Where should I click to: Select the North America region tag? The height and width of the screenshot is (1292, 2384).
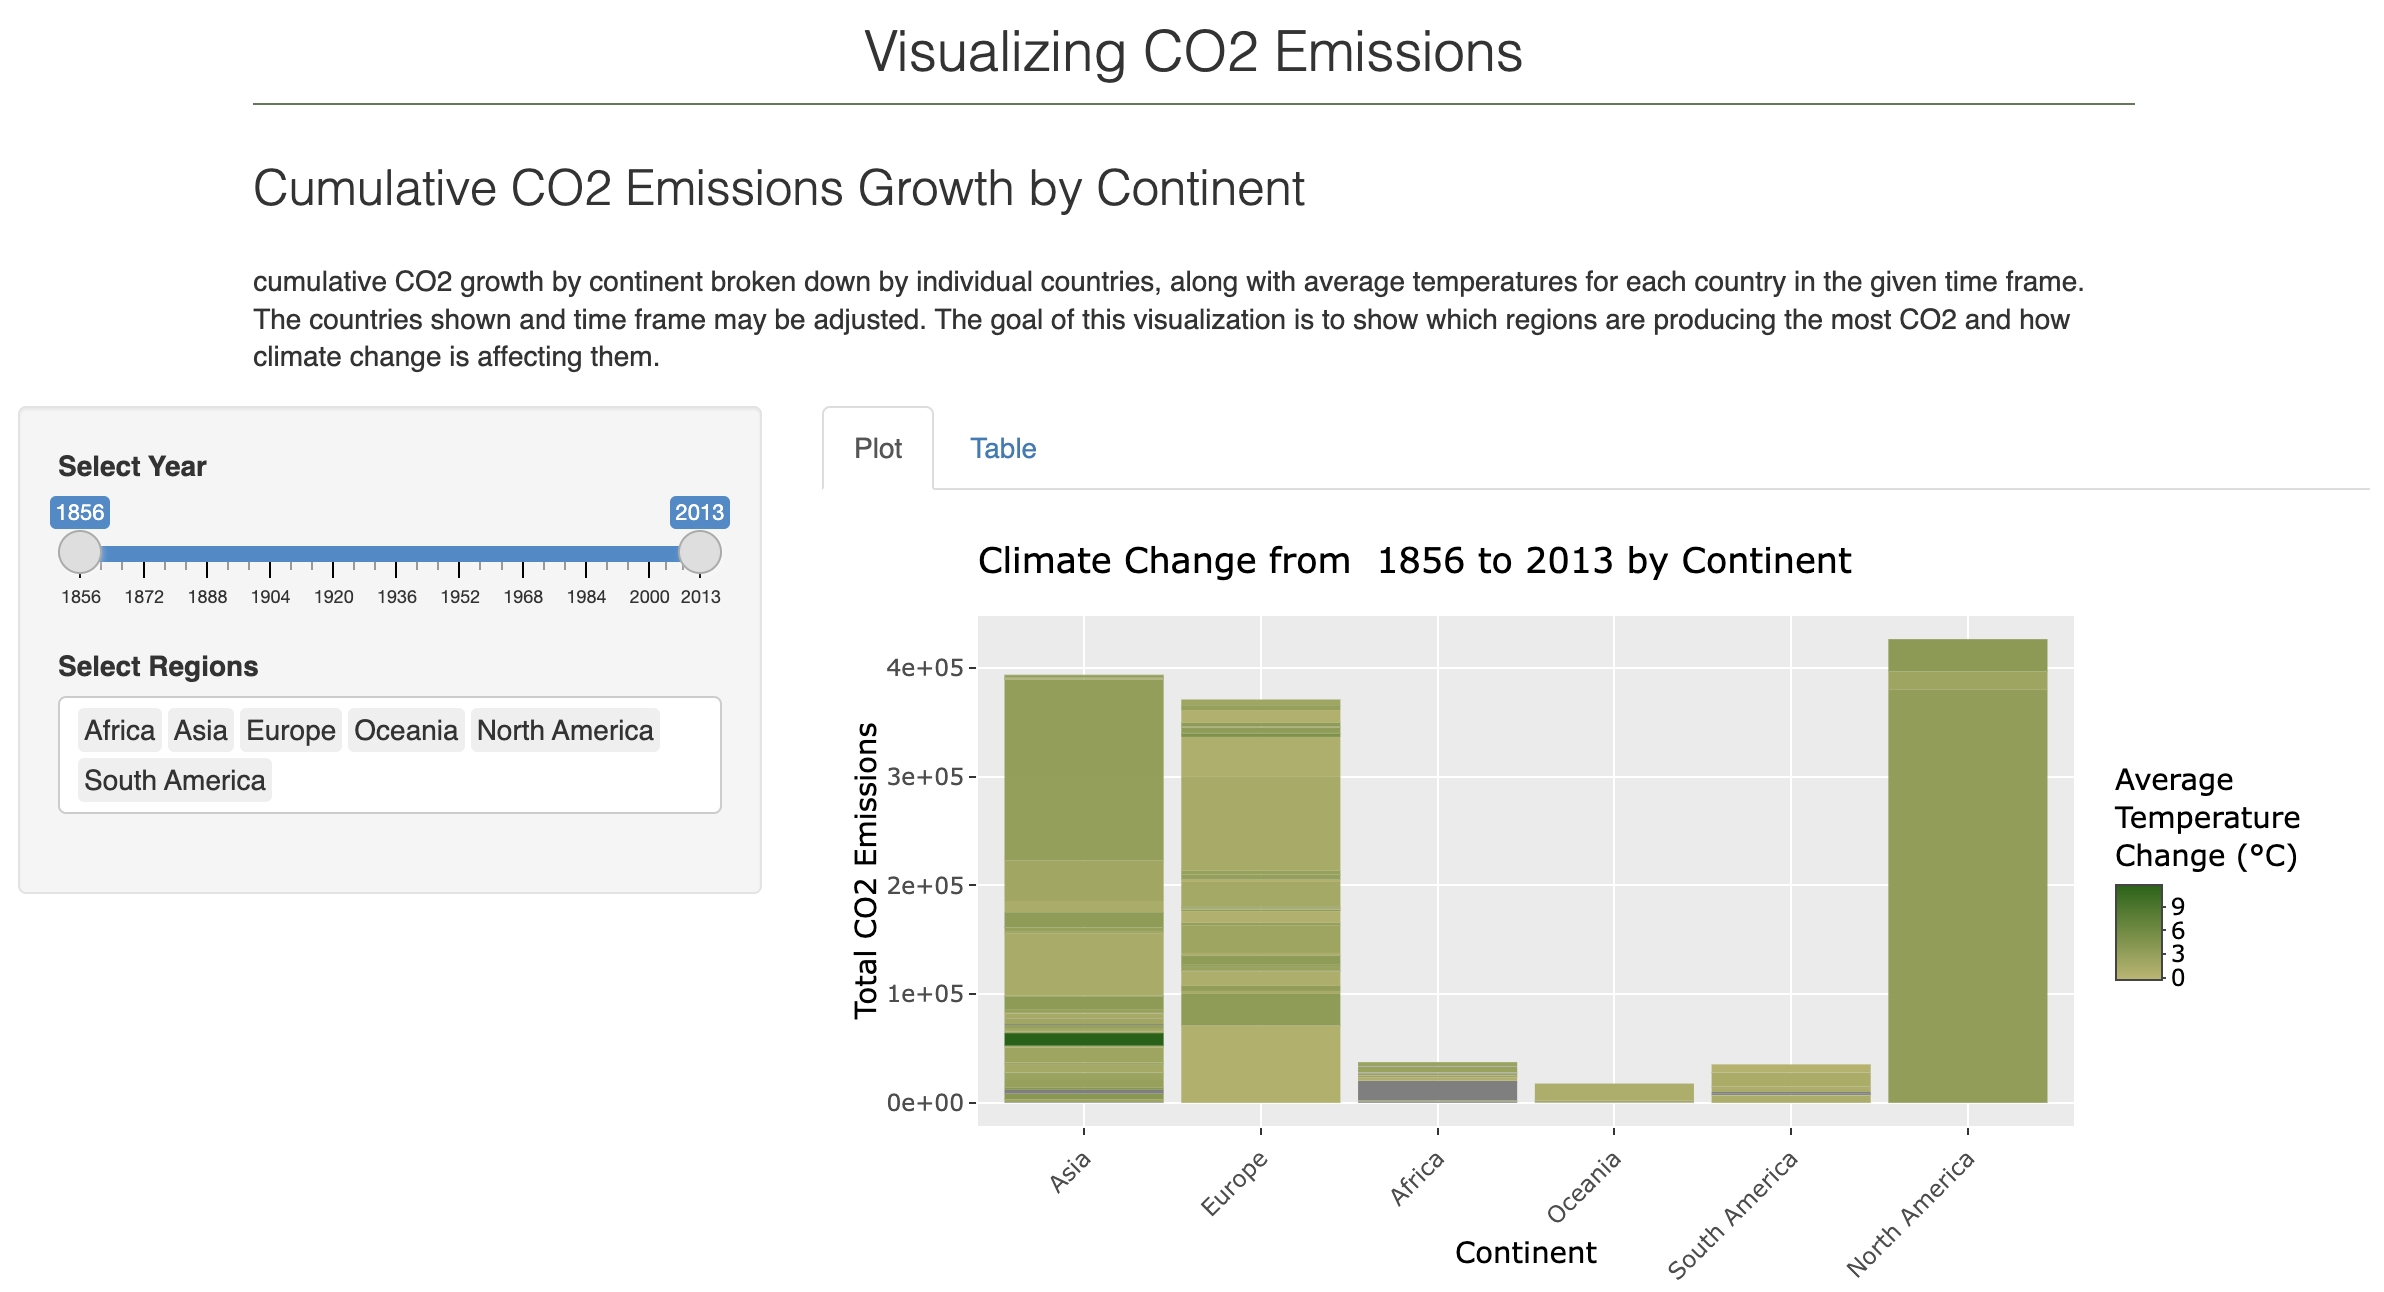tap(565, 730)
